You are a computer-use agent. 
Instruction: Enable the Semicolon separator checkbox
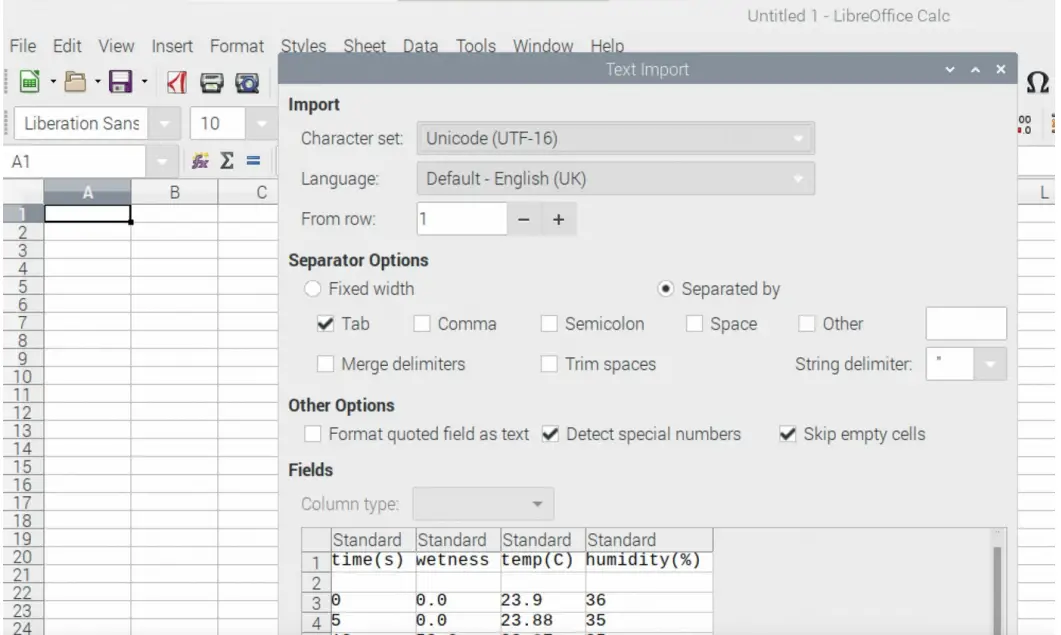click(549, 324)
